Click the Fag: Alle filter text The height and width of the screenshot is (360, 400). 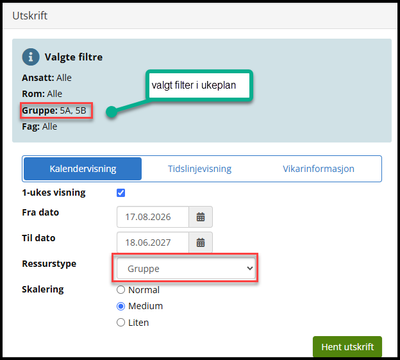40,127
